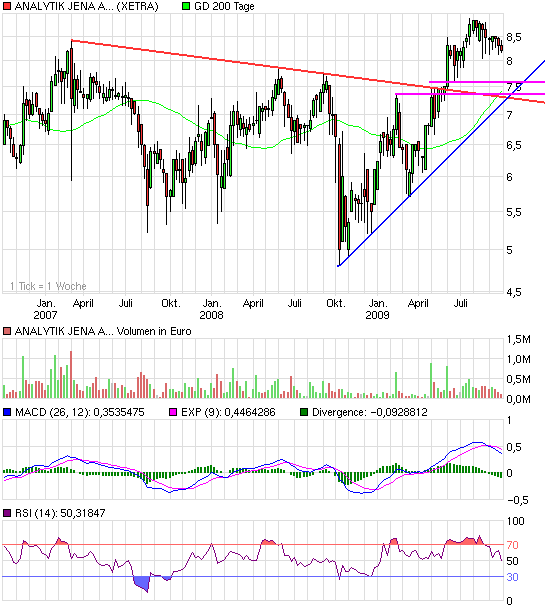The width and height of the screenshot is (545, 609).
Task: Click 'RSI (14): 50,31847' text
Action: click(60, 513)
